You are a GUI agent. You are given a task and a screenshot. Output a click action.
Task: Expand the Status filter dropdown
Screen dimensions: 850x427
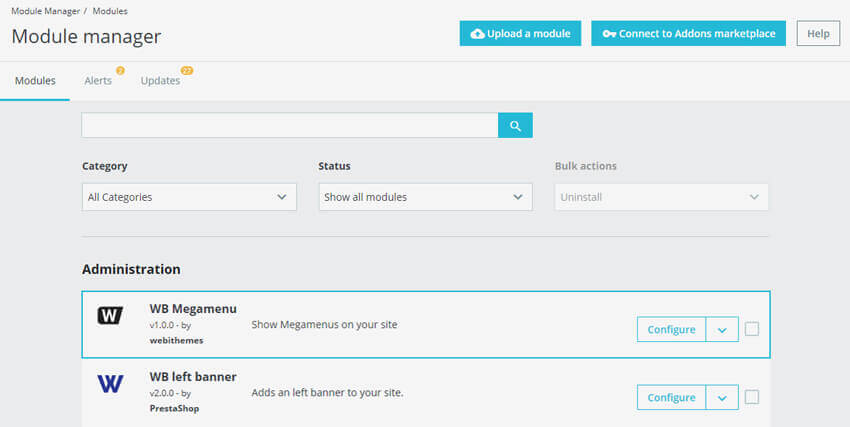pos(425,197)
